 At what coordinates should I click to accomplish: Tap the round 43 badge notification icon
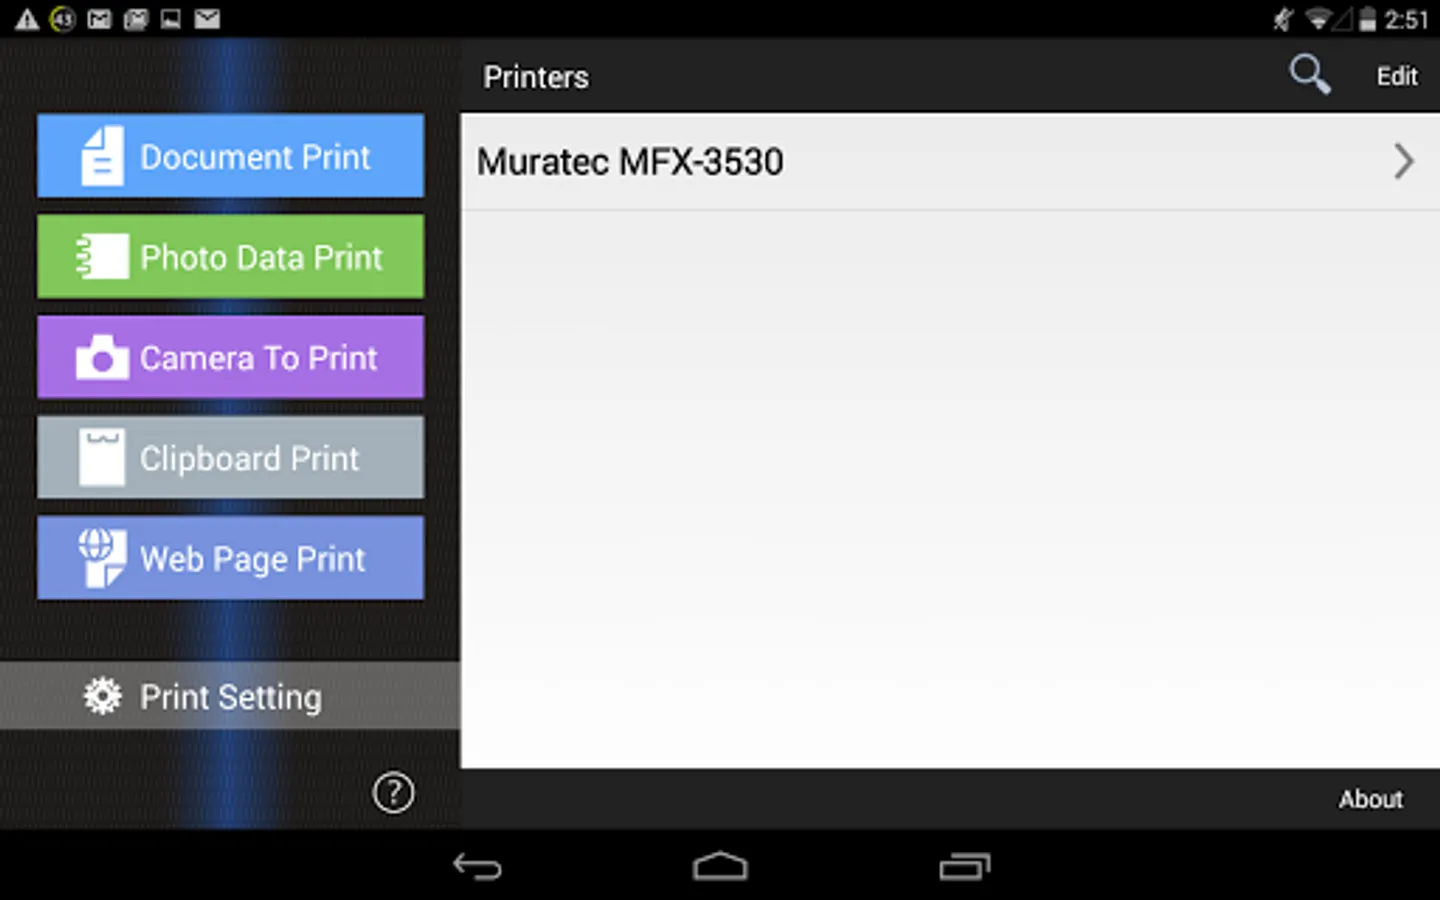pos(63,19)
